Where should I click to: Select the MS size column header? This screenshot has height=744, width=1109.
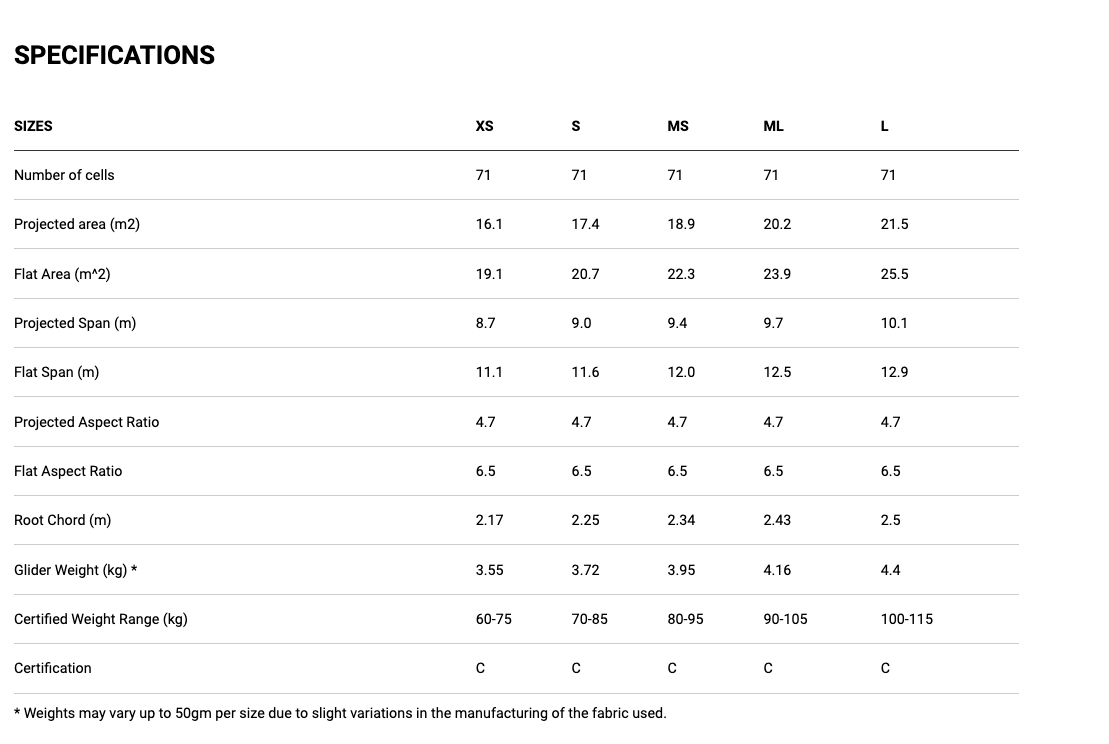[x=678, y=126]
